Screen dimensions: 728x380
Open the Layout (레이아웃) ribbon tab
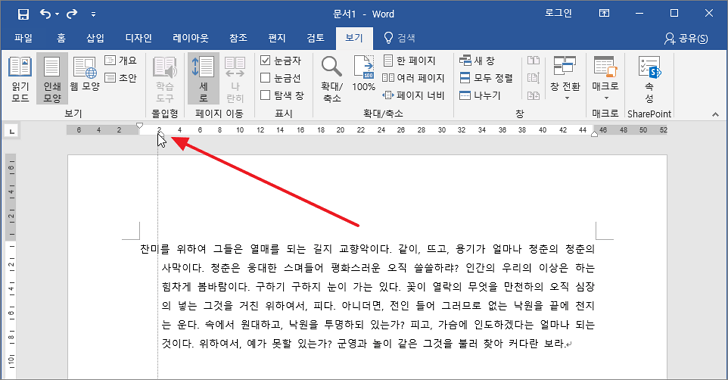[190, 38]
